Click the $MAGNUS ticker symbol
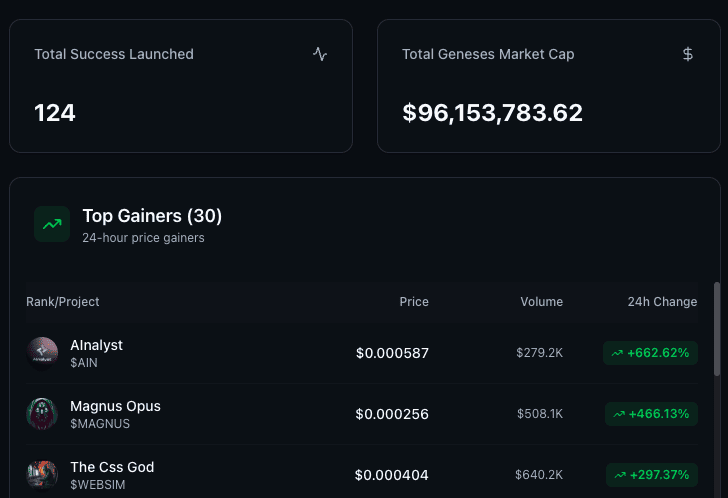 [x=100, y=424]
